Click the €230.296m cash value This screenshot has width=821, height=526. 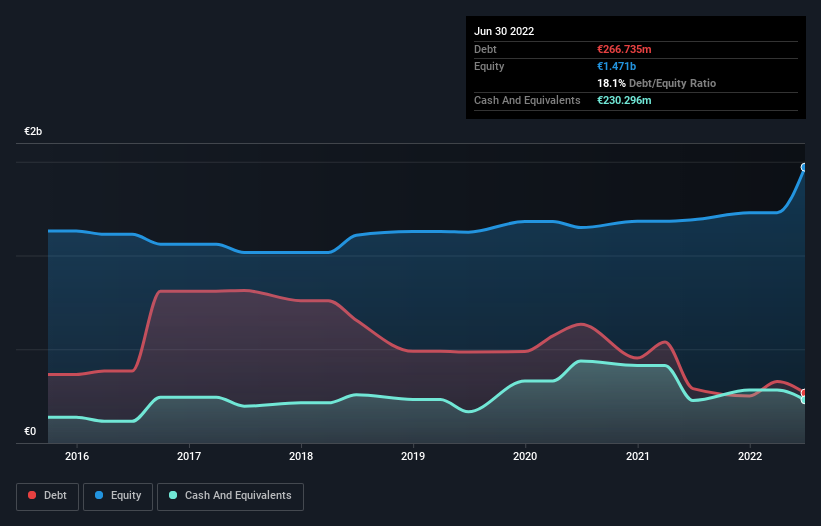[624, 100]
